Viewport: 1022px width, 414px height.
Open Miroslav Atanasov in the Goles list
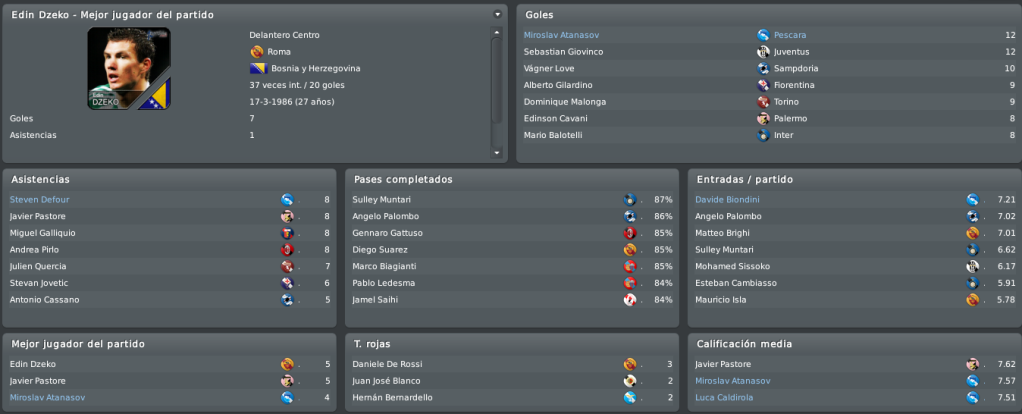pos(561,35)
